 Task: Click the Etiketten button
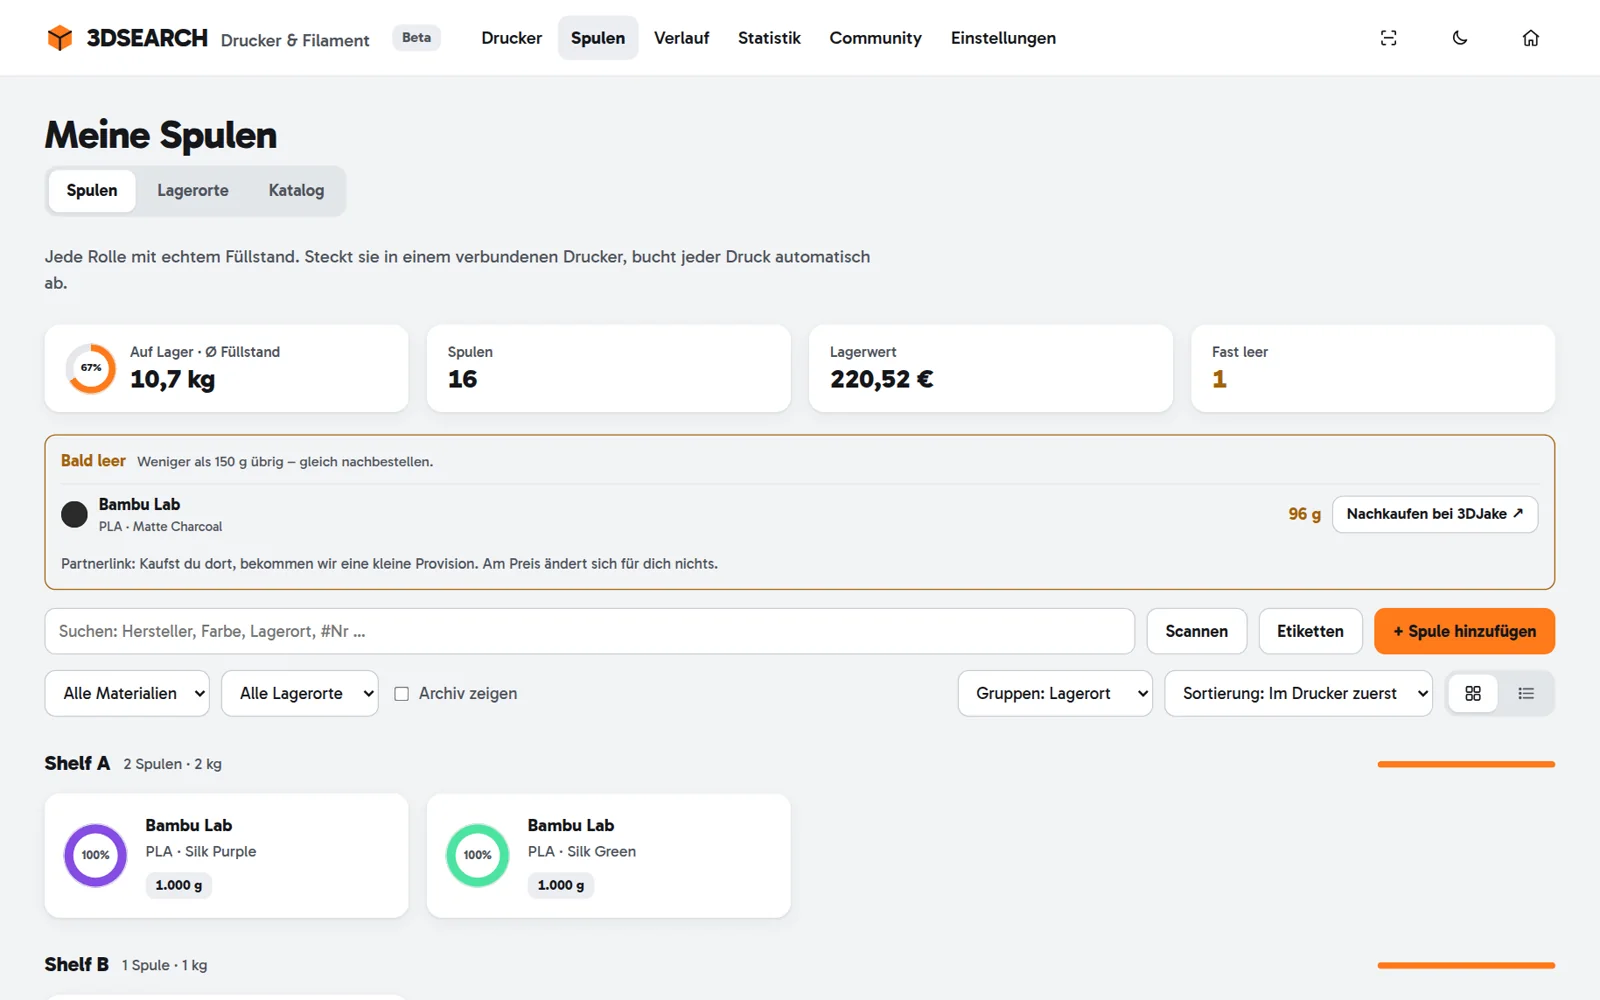1310,631
